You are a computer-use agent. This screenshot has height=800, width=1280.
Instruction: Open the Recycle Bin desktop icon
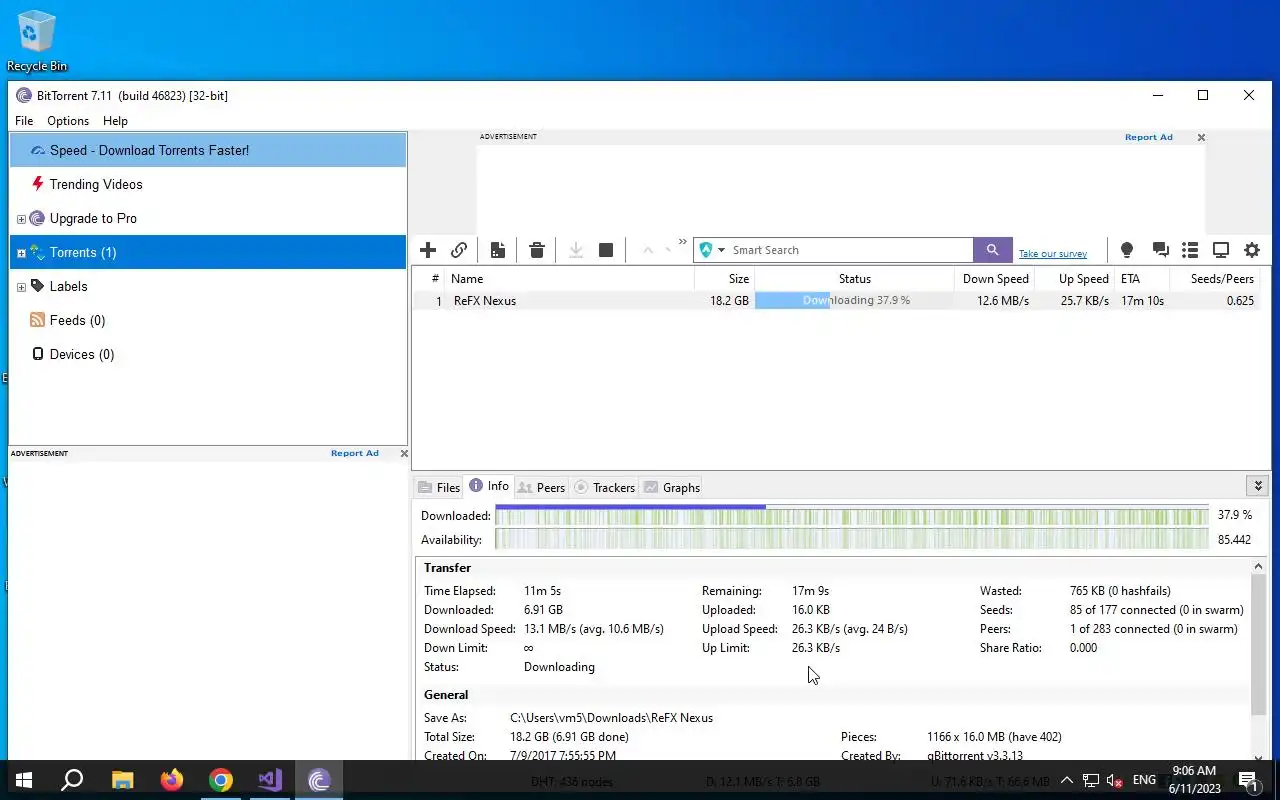click(x=37, y=41)
